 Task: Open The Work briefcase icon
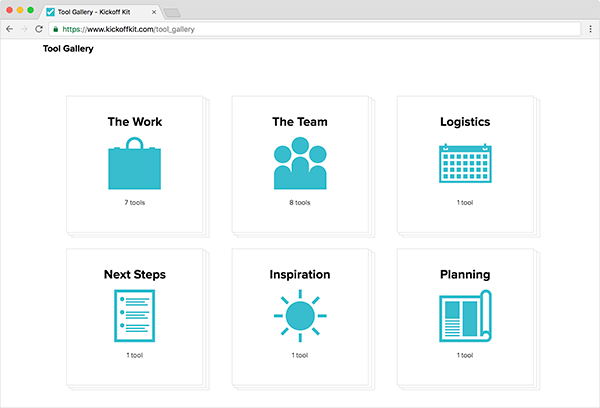point(135,163)
